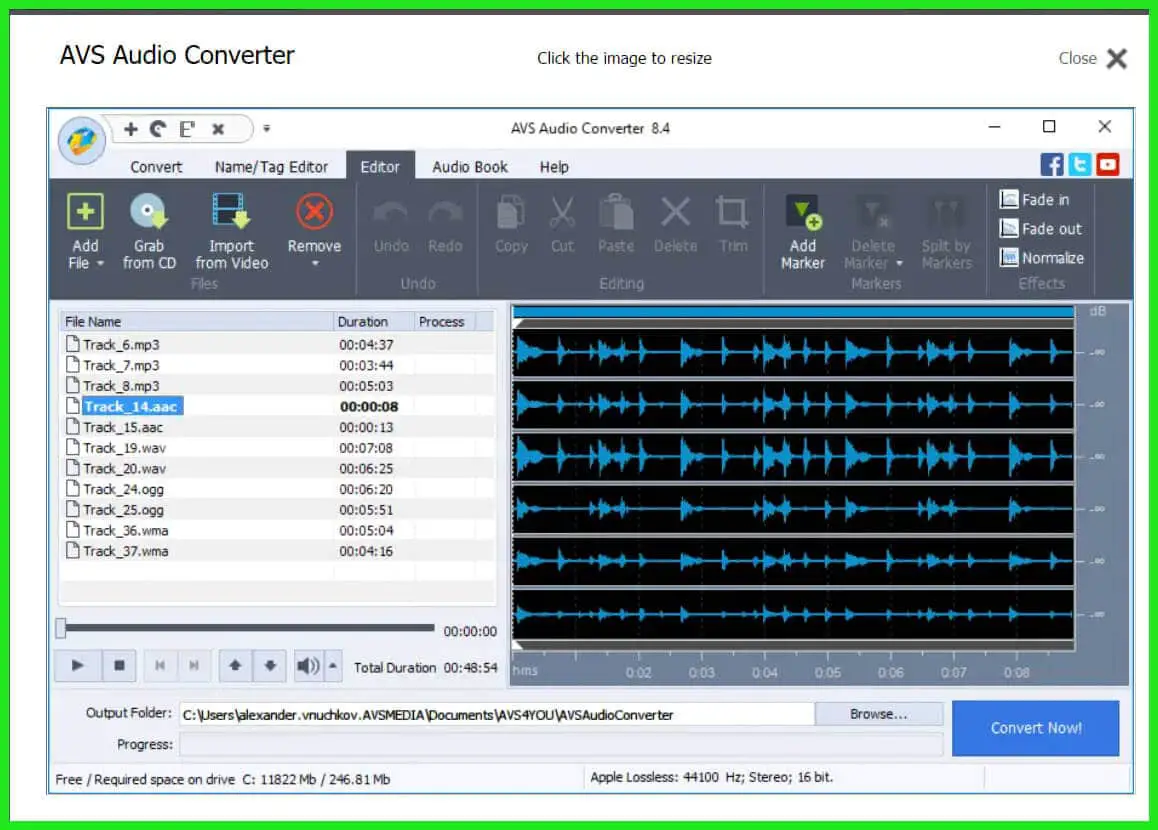The width and height of the screenshot is (1158, 830).
Task: Open the Twitter page icon
Action: pos(1080,165)
